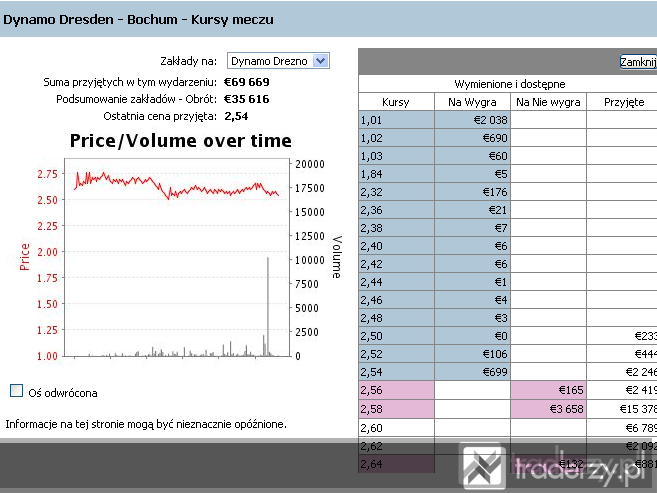657x493 pixels.
Task: Click the 'Zamknij' close button
Action: [x=638, y=62]
